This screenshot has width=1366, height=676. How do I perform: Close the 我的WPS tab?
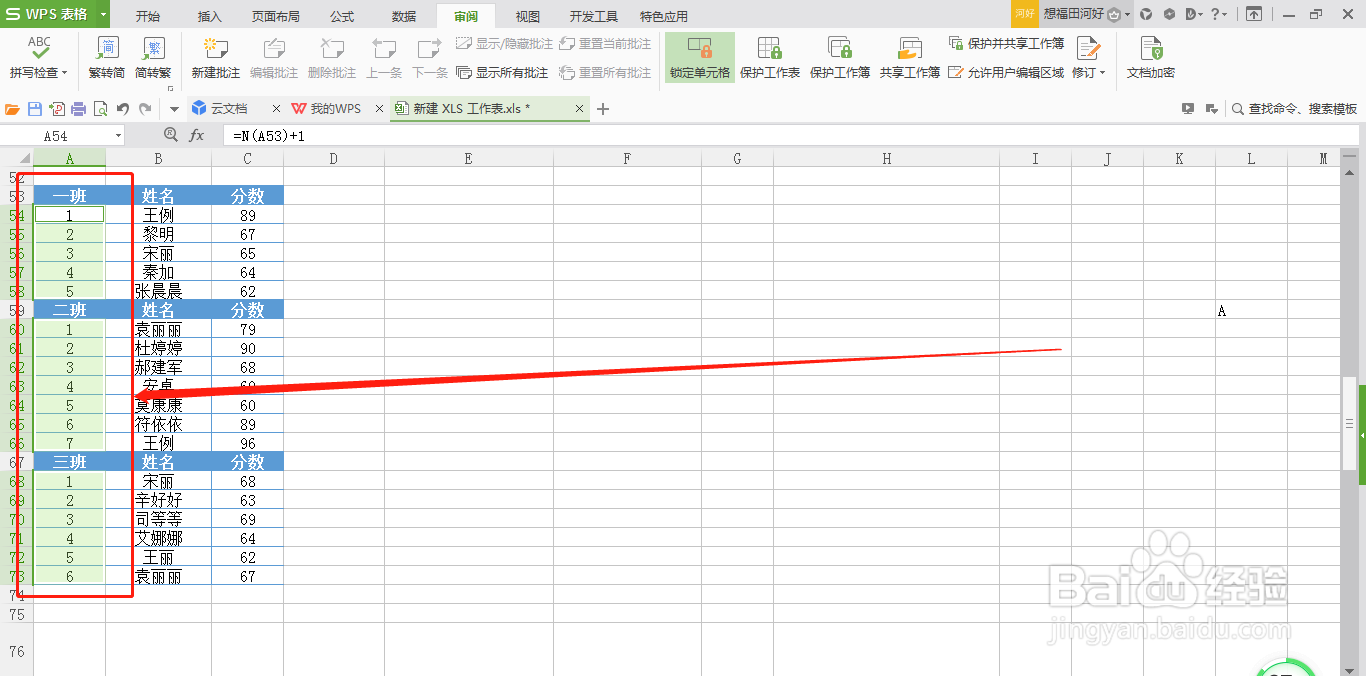378,109
